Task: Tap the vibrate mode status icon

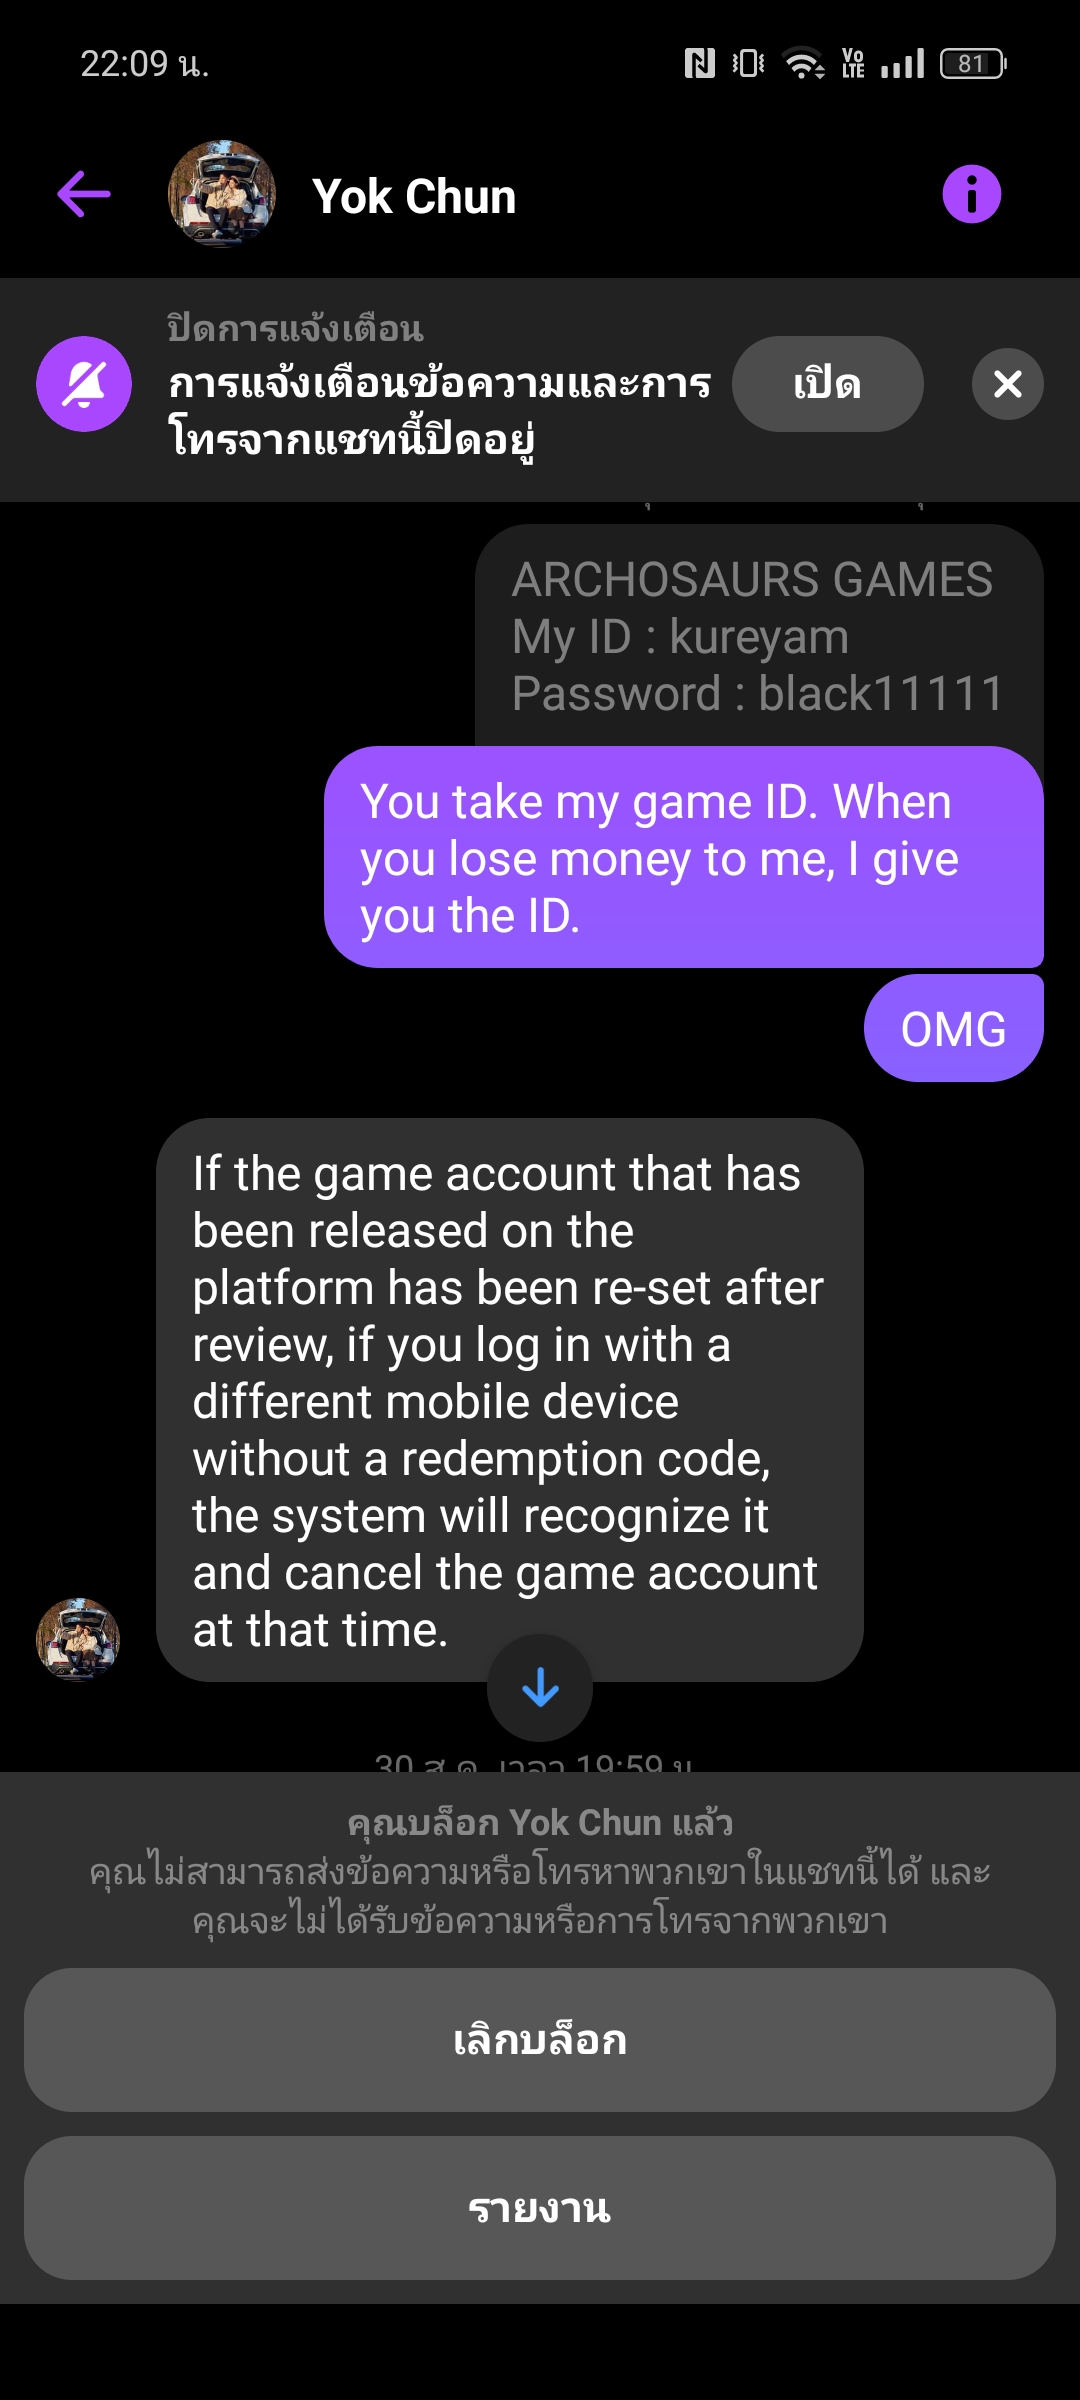Action: point(748,64)
